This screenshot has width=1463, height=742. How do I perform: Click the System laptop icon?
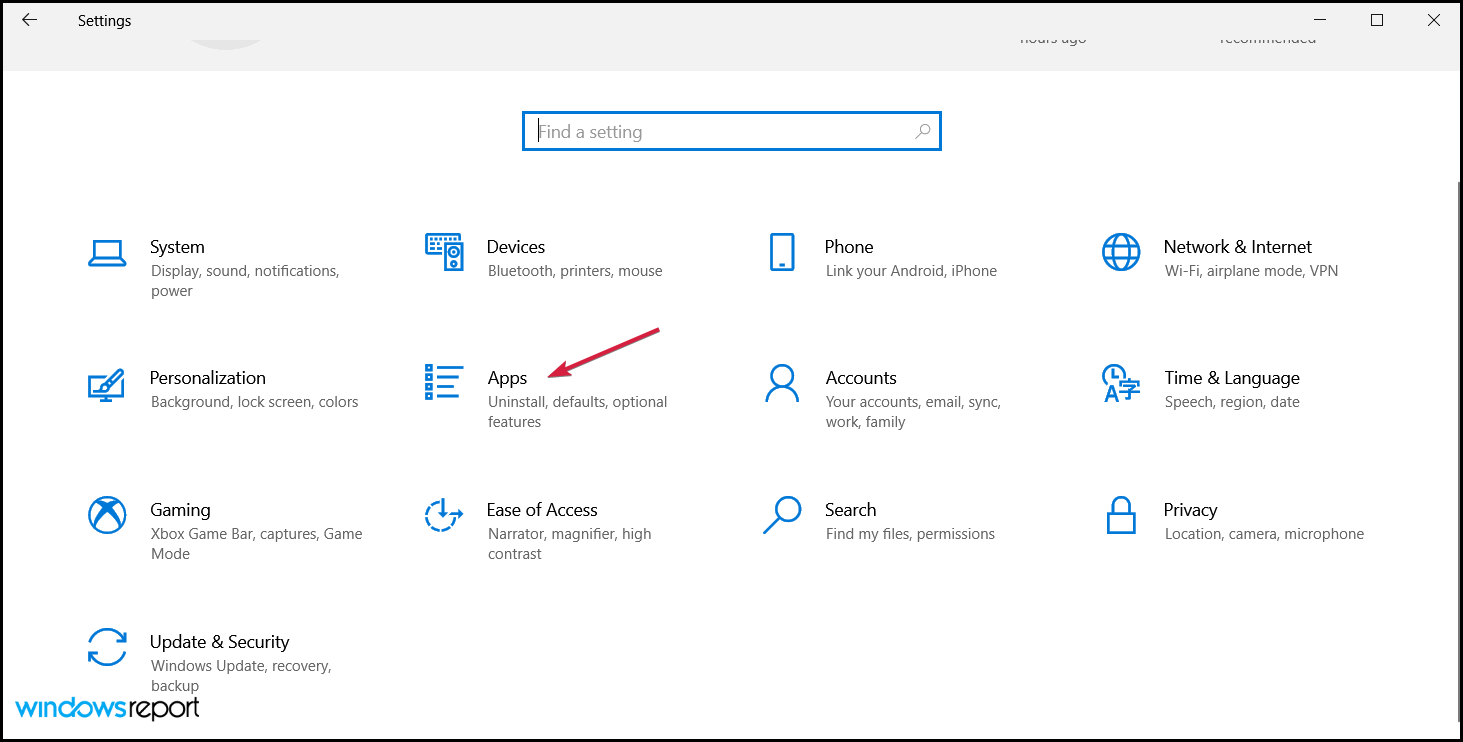click(x=107, y=253)
